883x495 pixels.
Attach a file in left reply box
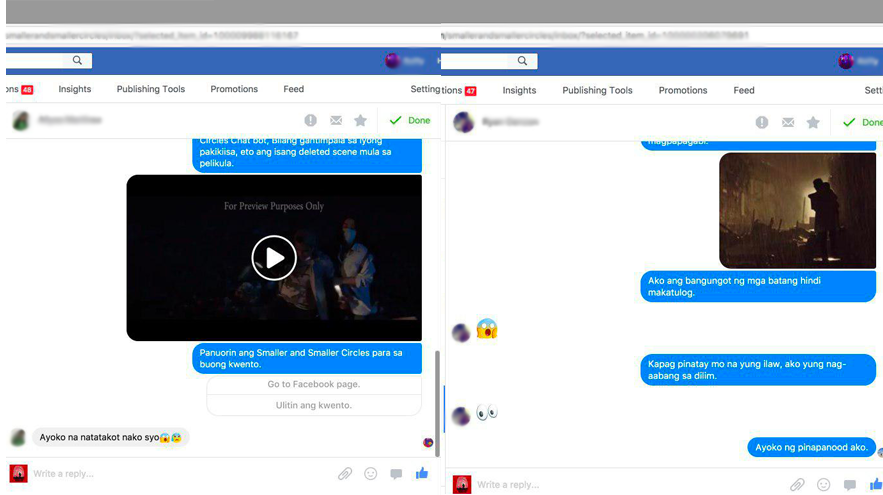[x=345, y=474]
